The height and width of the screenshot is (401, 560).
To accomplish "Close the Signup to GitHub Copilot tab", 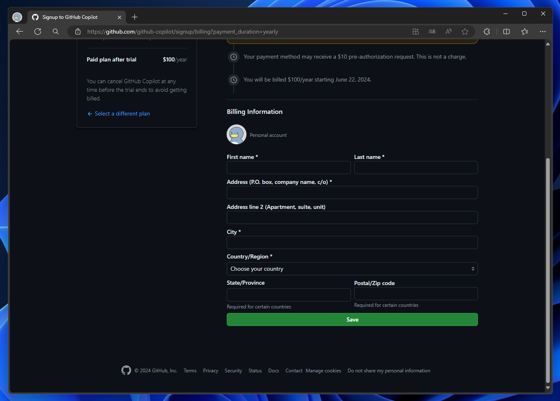I will click(x=119, y=17).
